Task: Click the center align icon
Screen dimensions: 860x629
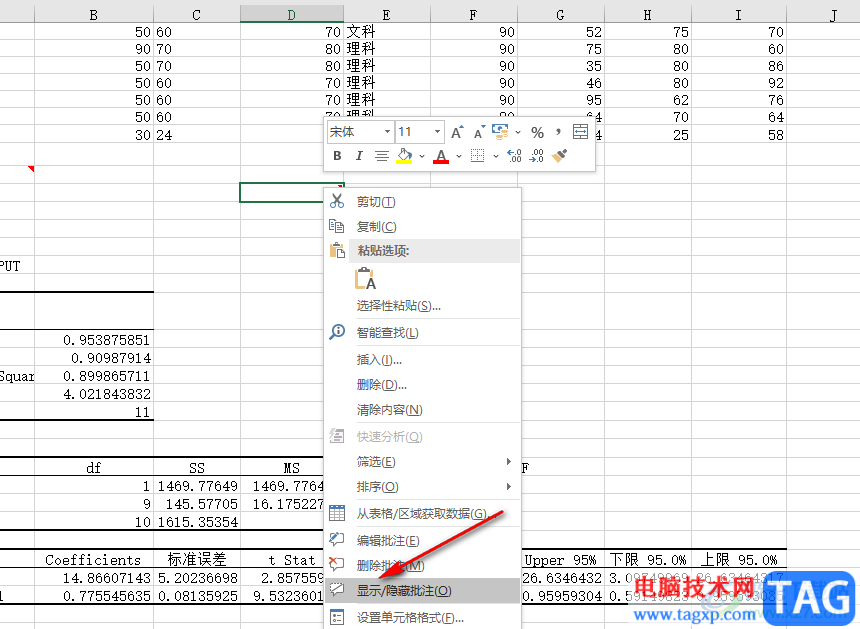Action: coord(381,156)
